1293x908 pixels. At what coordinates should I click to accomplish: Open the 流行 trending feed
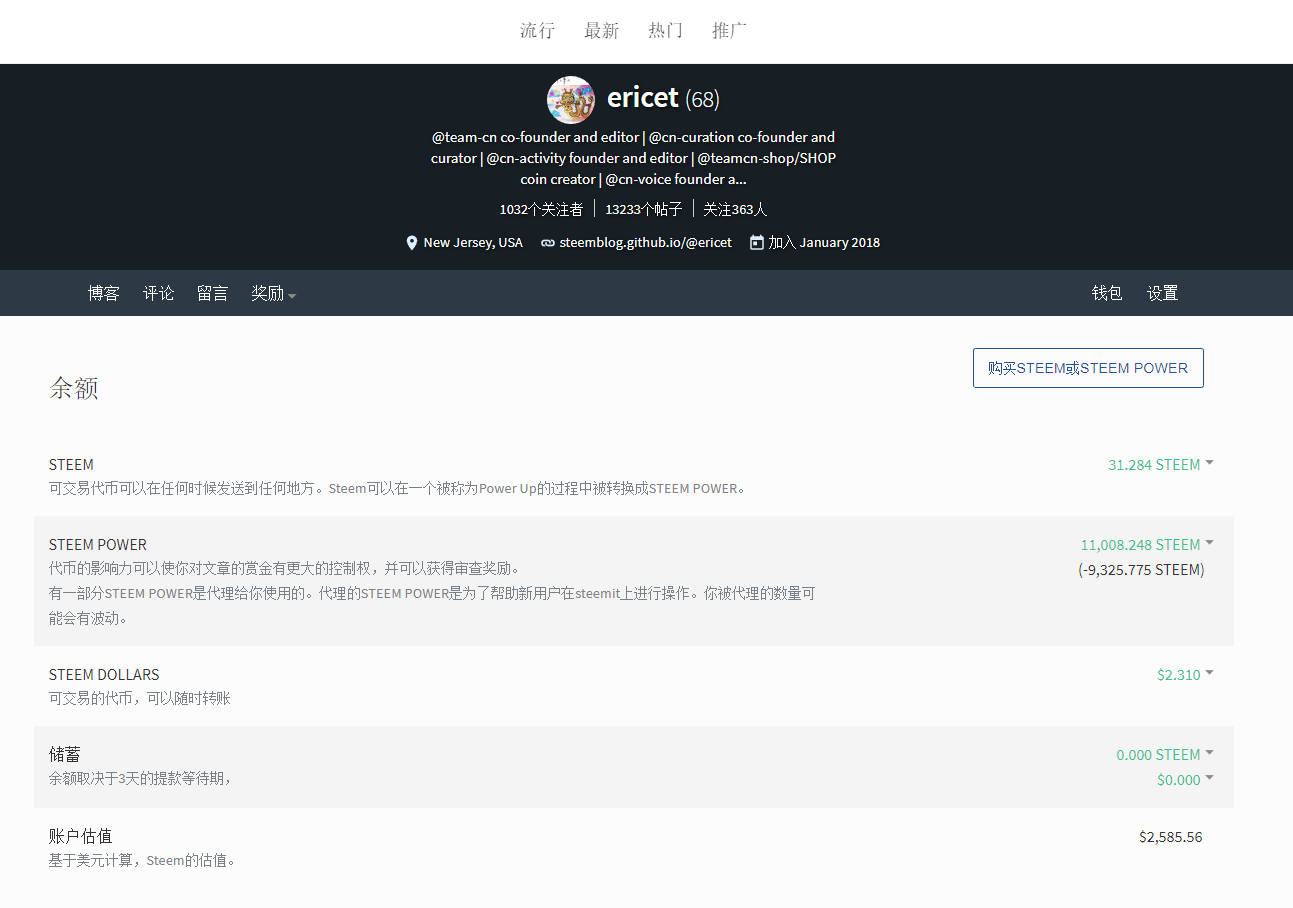tap(537, 31)
